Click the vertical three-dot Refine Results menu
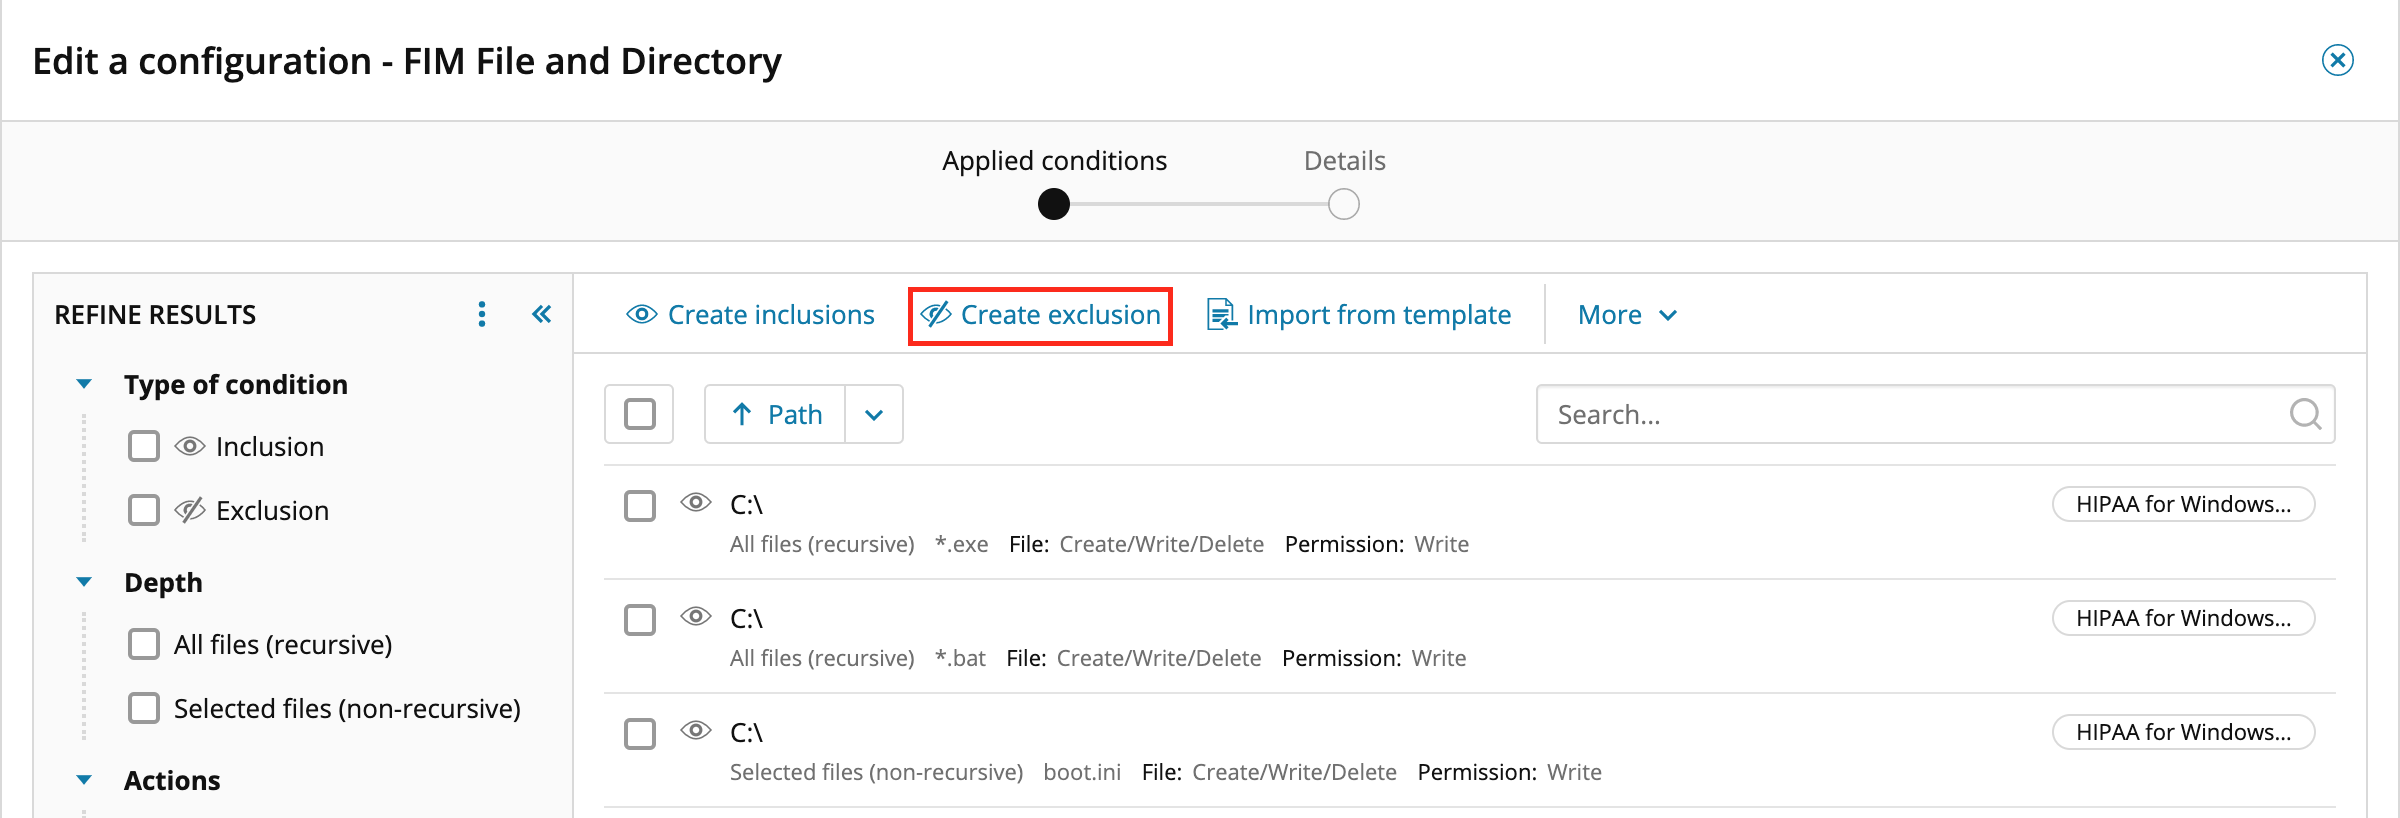Screen dimensions: 2400x818 pos(482,315)
